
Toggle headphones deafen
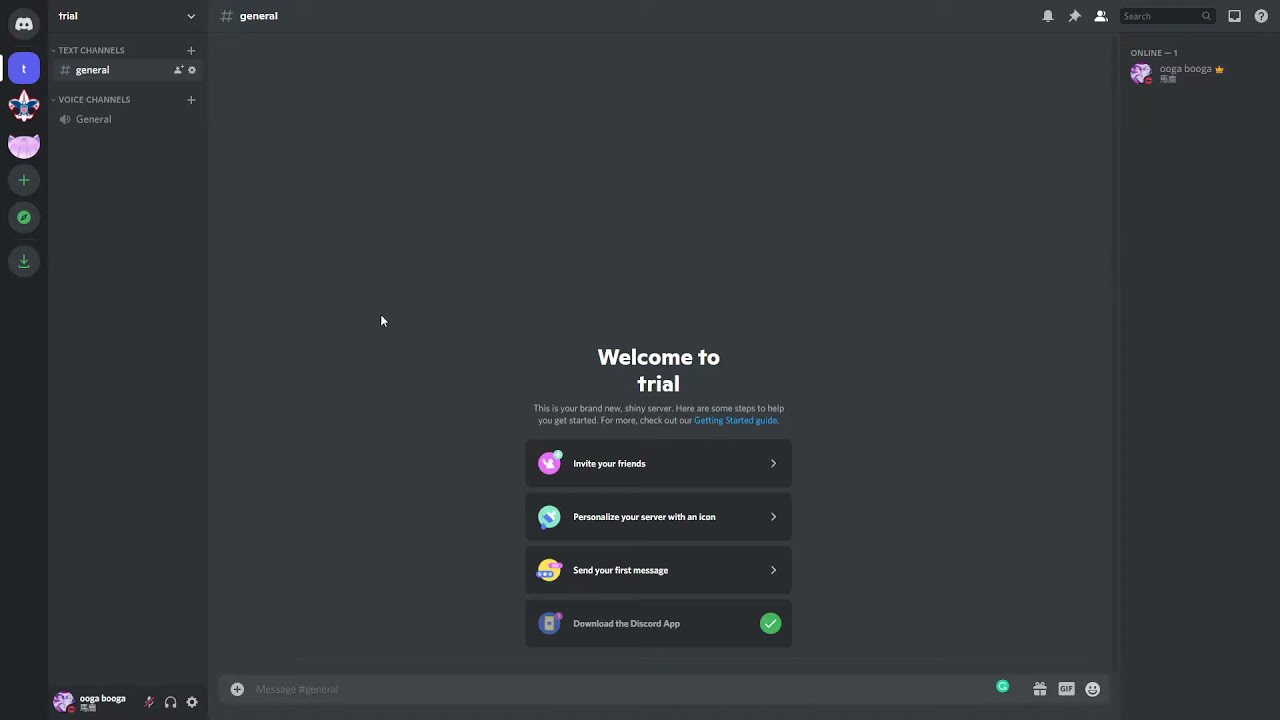(170, 702)
